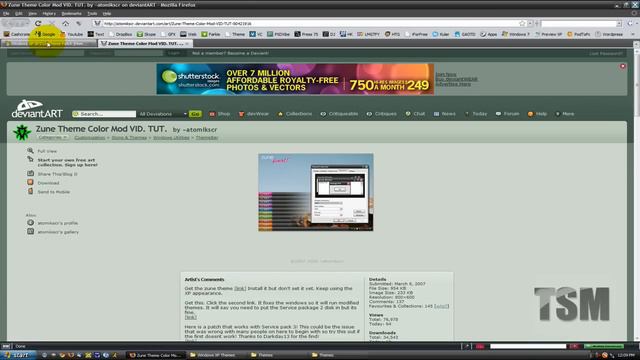Open the address bar history dropdown arrow
Image resolution: width=640 pixels, height=360 pixels.
click(530, 23)
